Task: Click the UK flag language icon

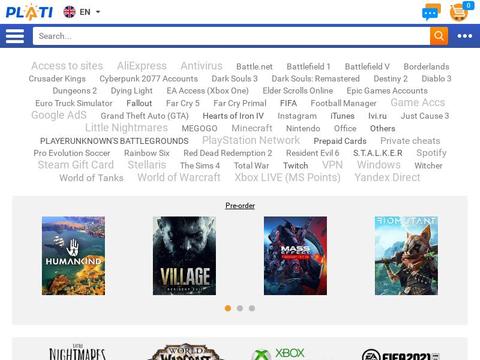Action: click(69, 12)
